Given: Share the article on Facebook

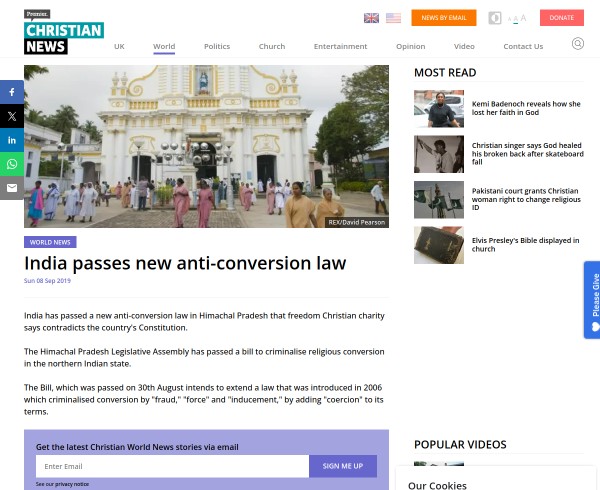Looking at the screenshot, I should coord(12,92).
